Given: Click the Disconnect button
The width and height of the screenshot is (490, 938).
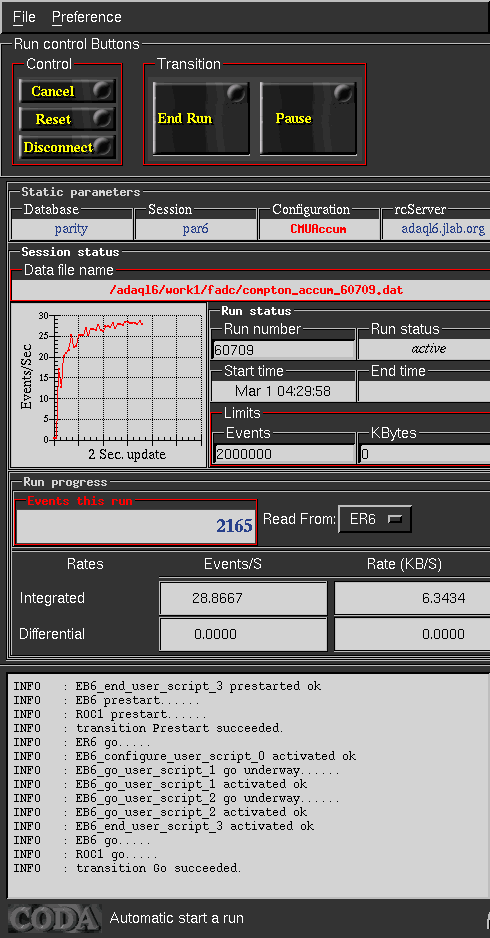Looking at the screenshot, I should coord(67,147).
